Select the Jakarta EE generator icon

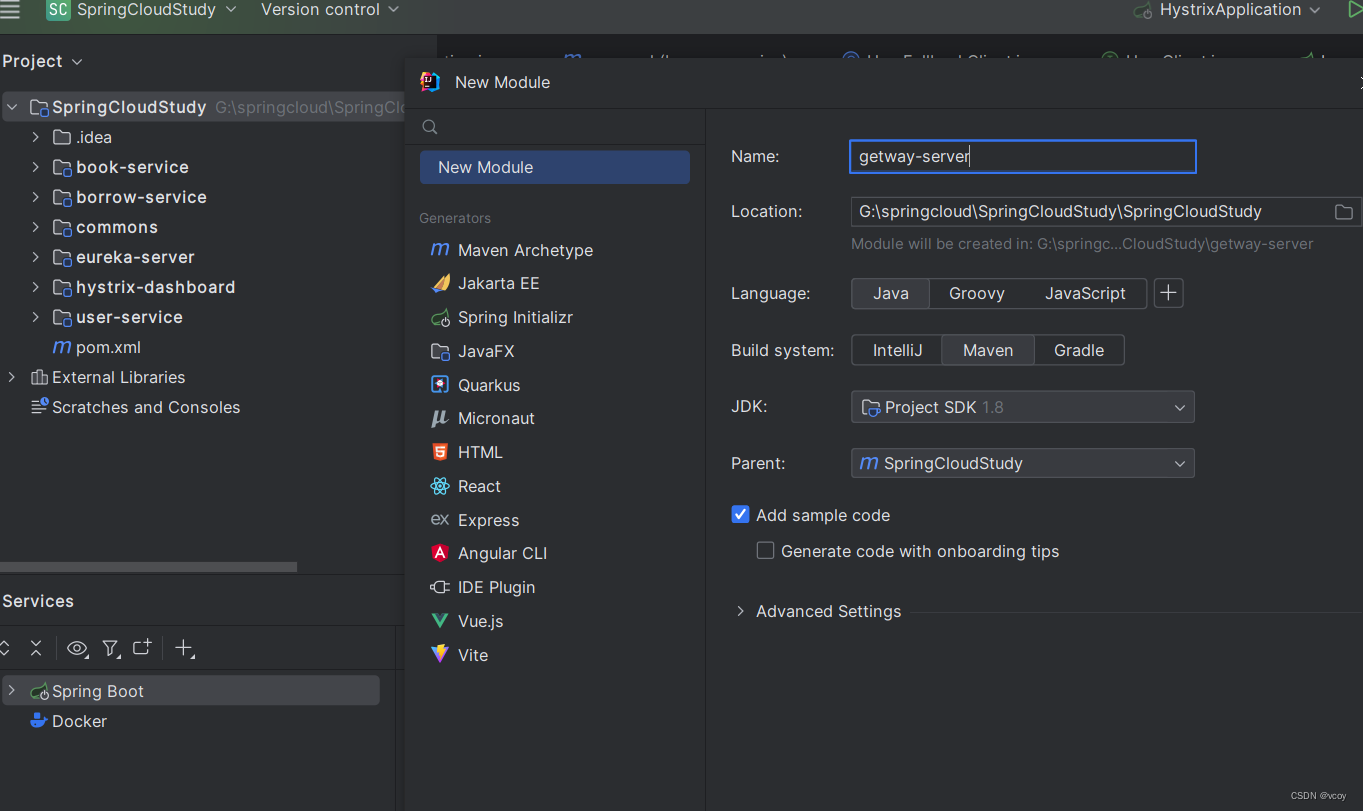(440, 284)
